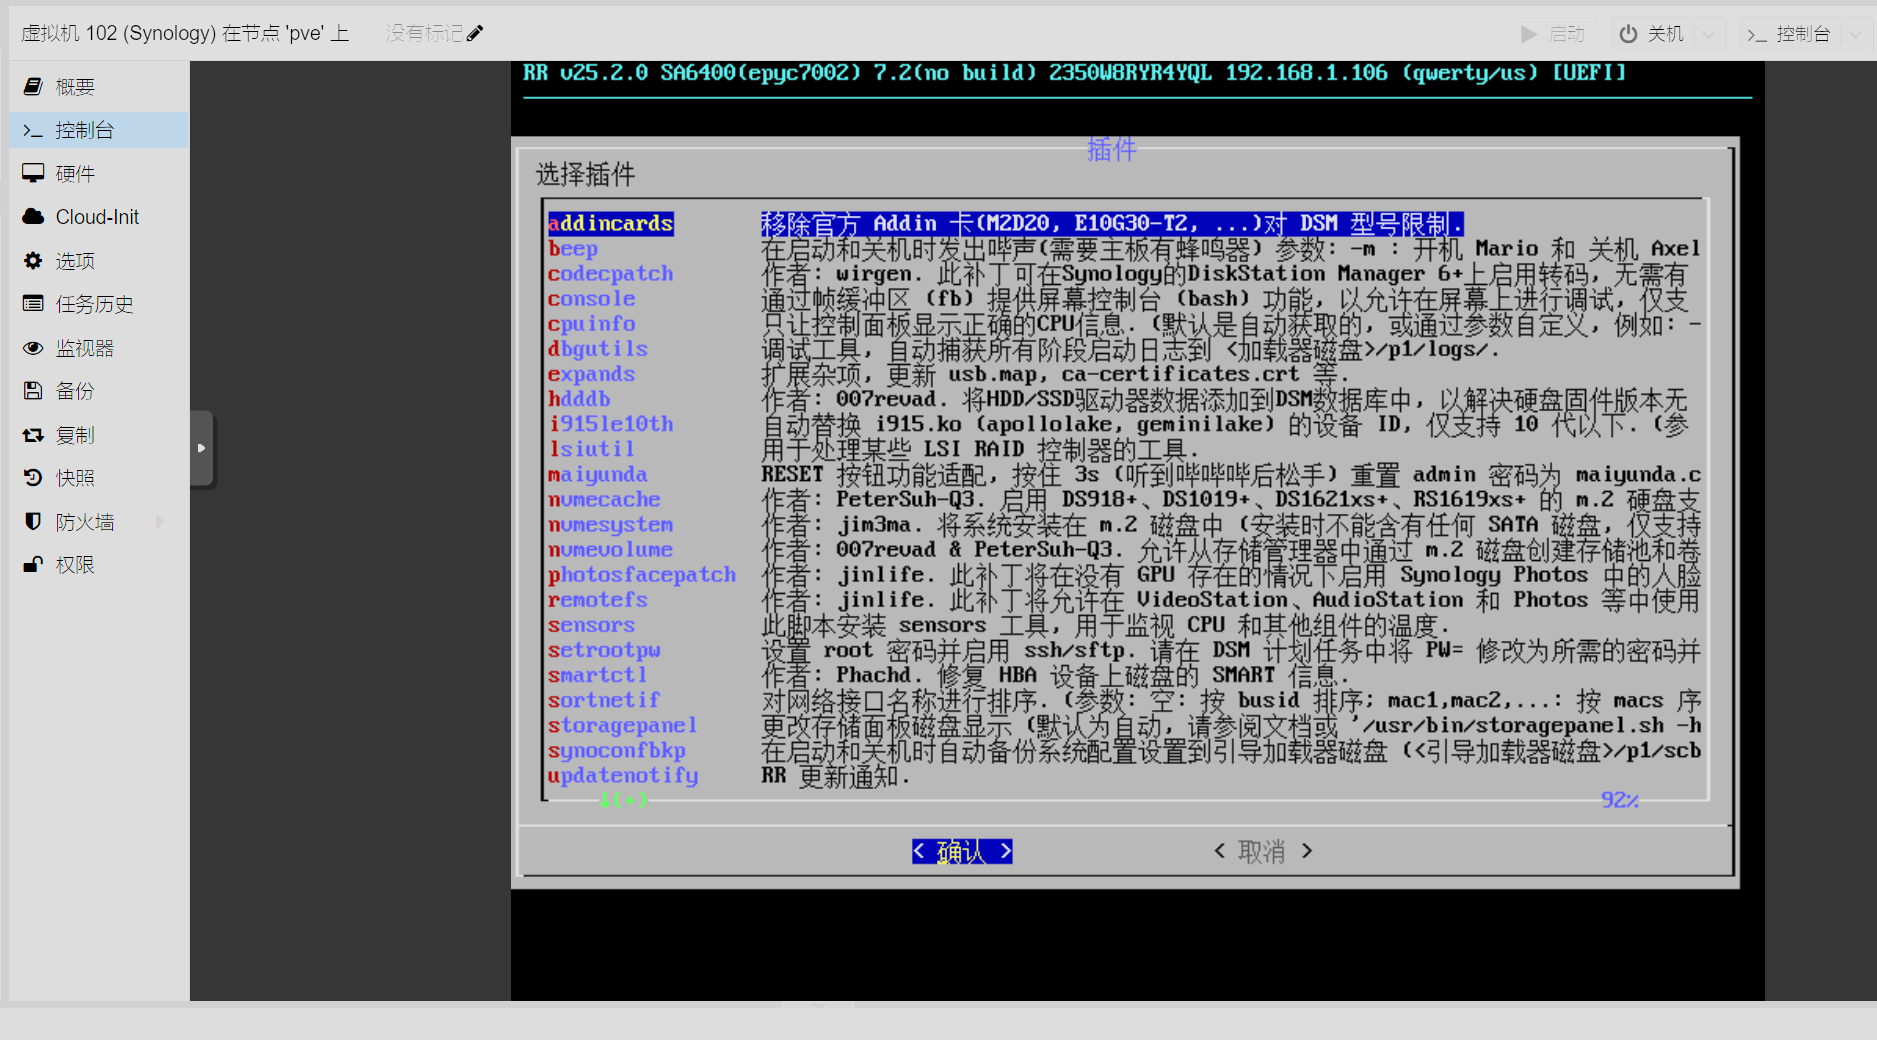The width and height of the screenshot is (1877, 1040).
Task: Click the 92% scroll indicator in dialog
Action: [x=1620, y=800]
